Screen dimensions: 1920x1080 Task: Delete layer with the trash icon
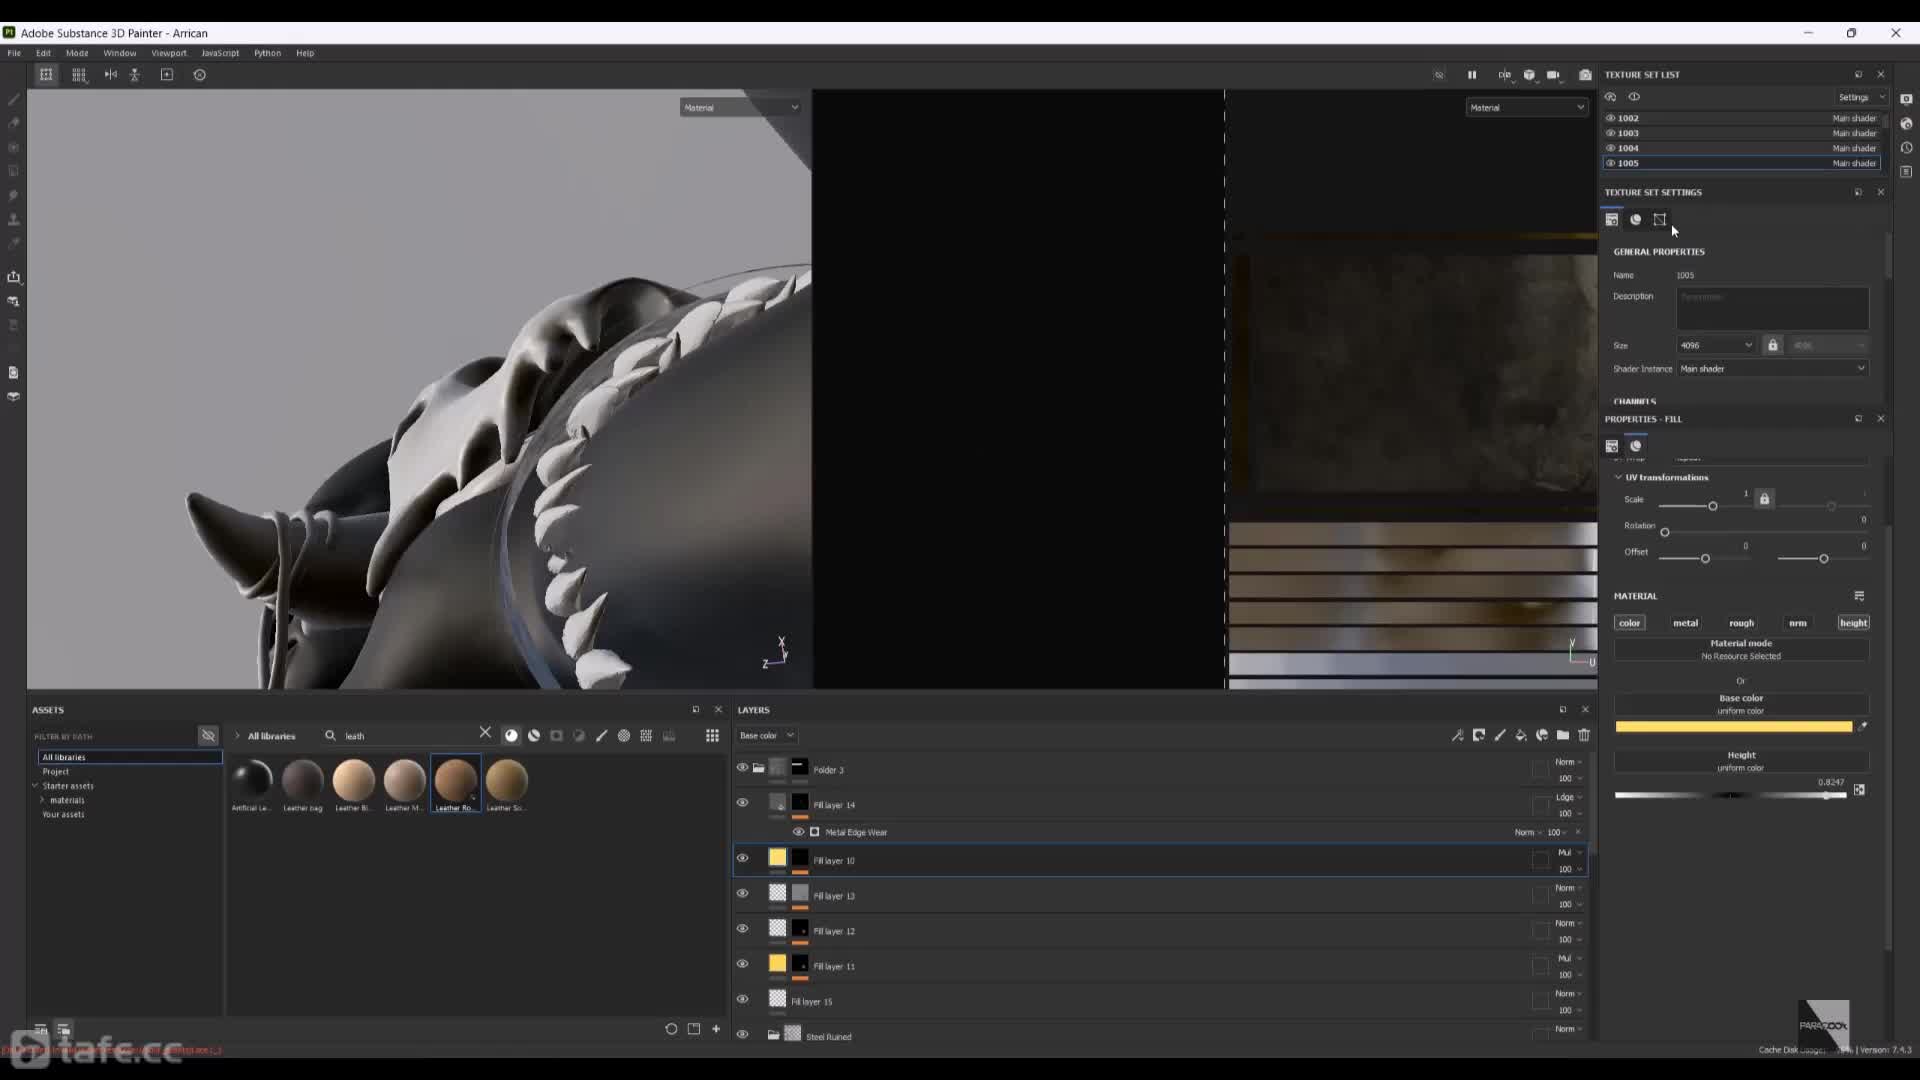1584,736
